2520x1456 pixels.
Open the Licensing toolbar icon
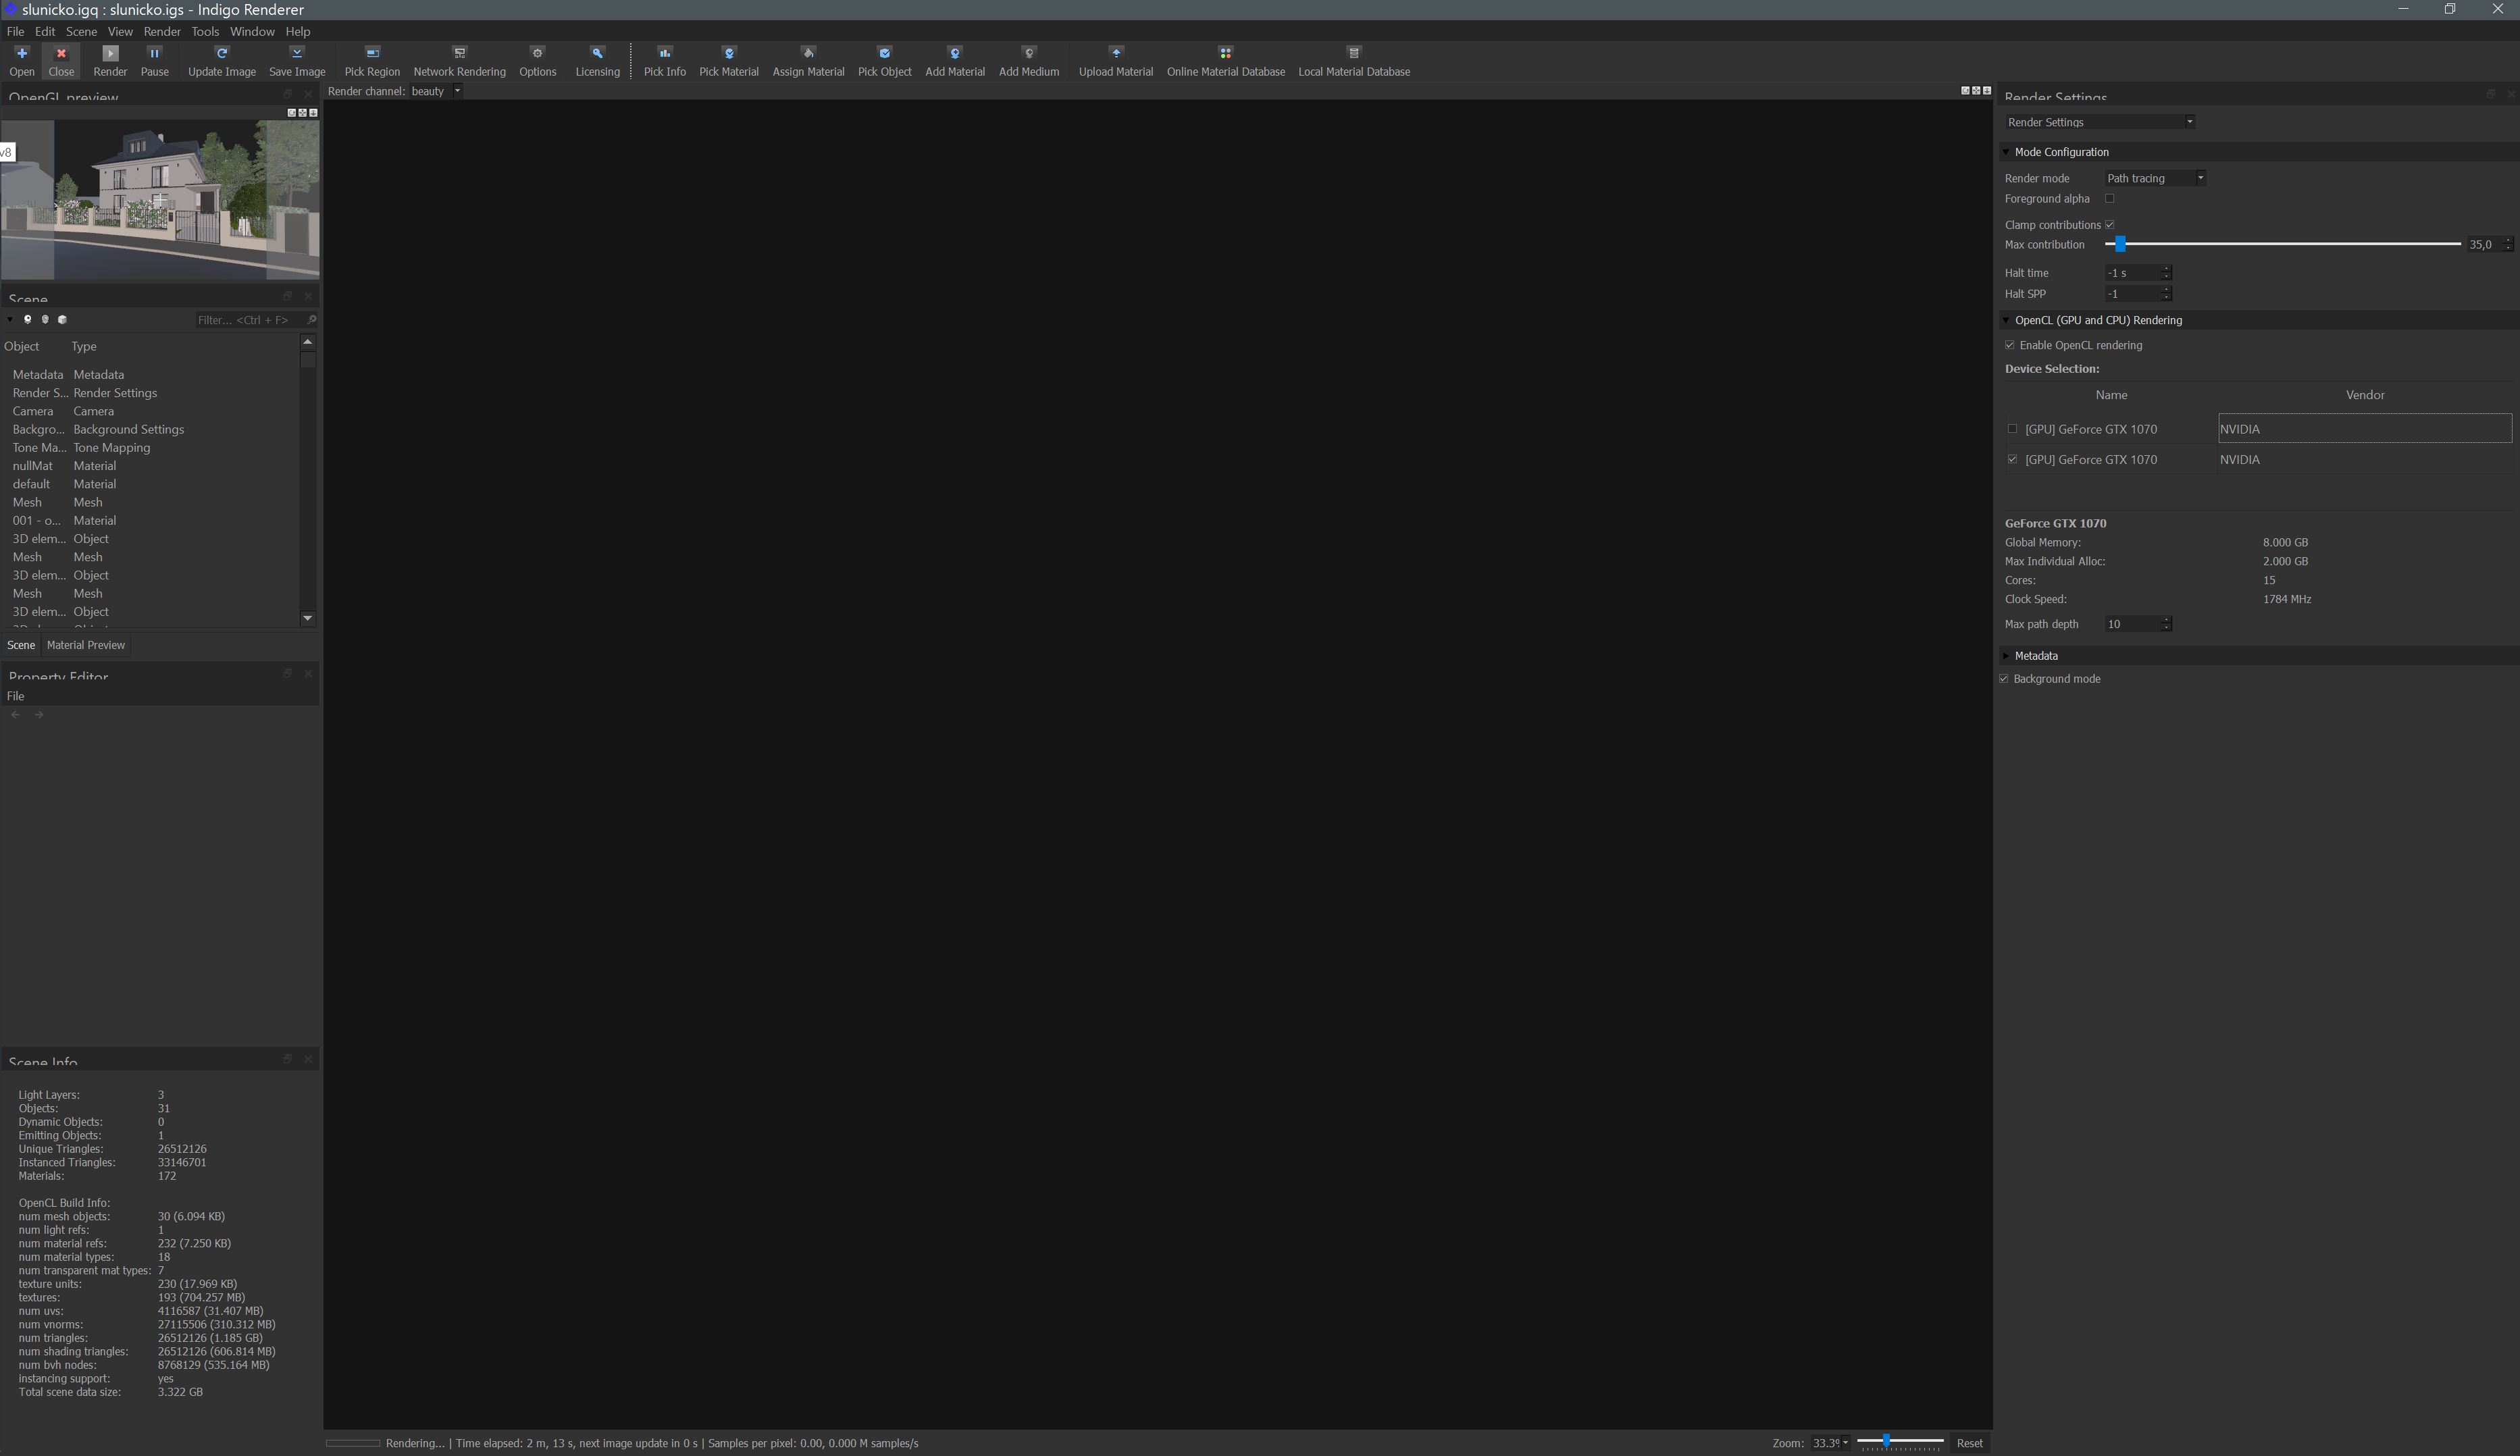coord(598,60)
